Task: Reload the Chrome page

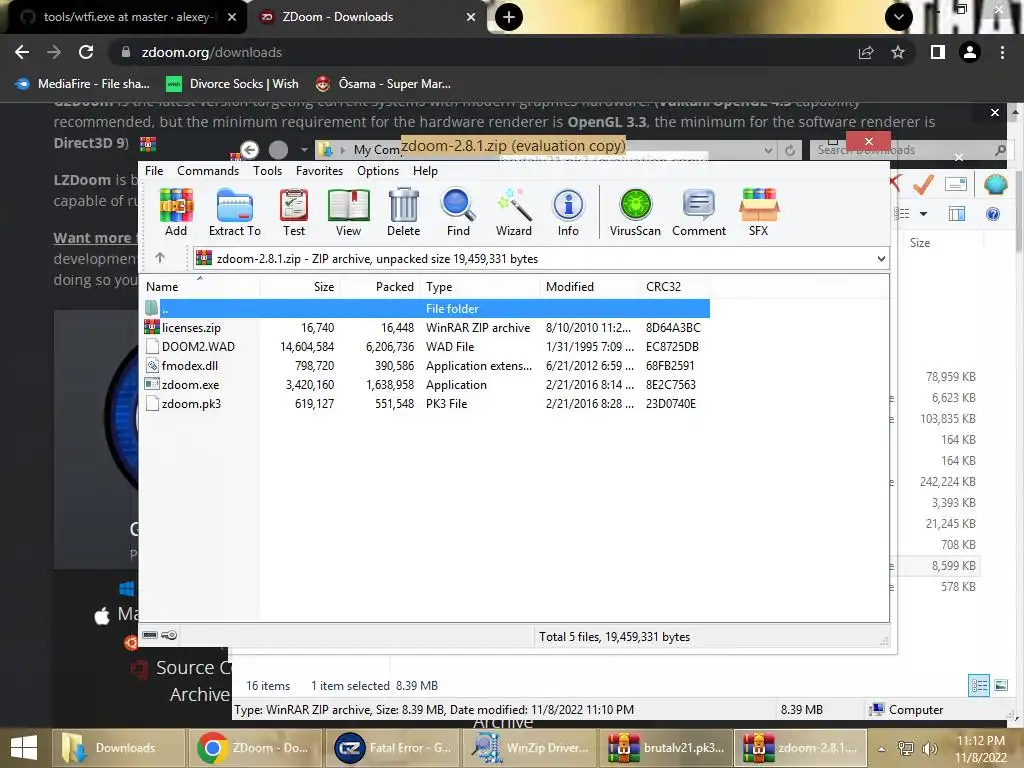Action: pos(86,52)
